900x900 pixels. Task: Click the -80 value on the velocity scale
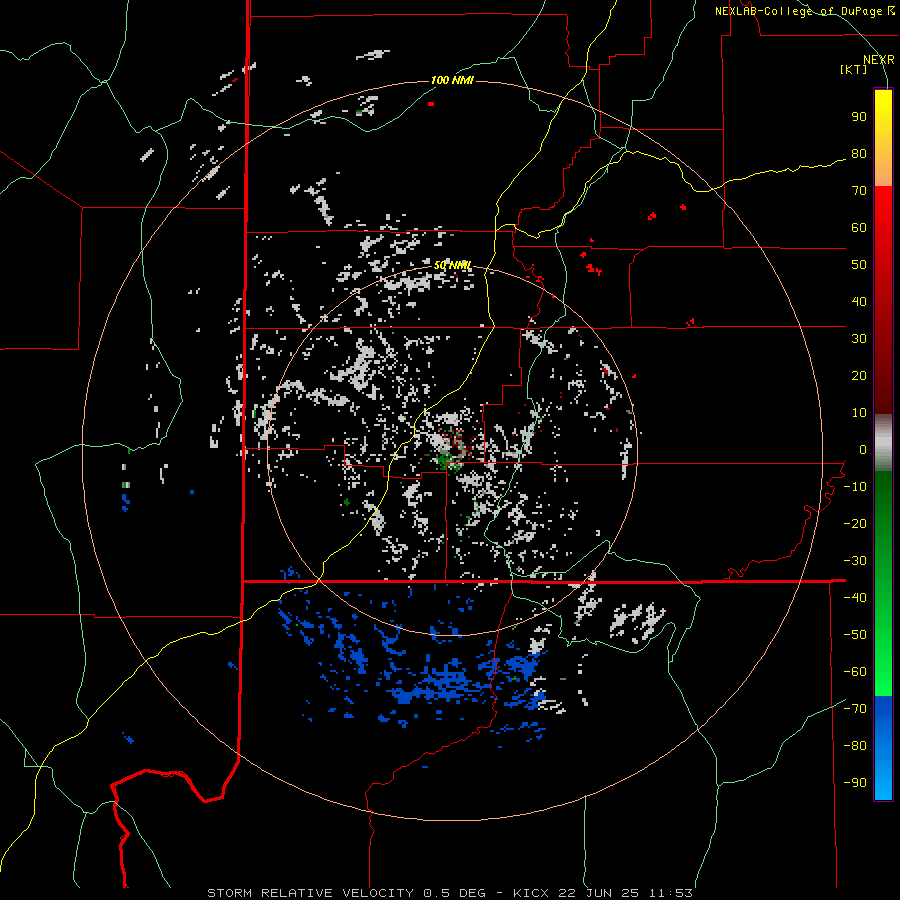855,746
